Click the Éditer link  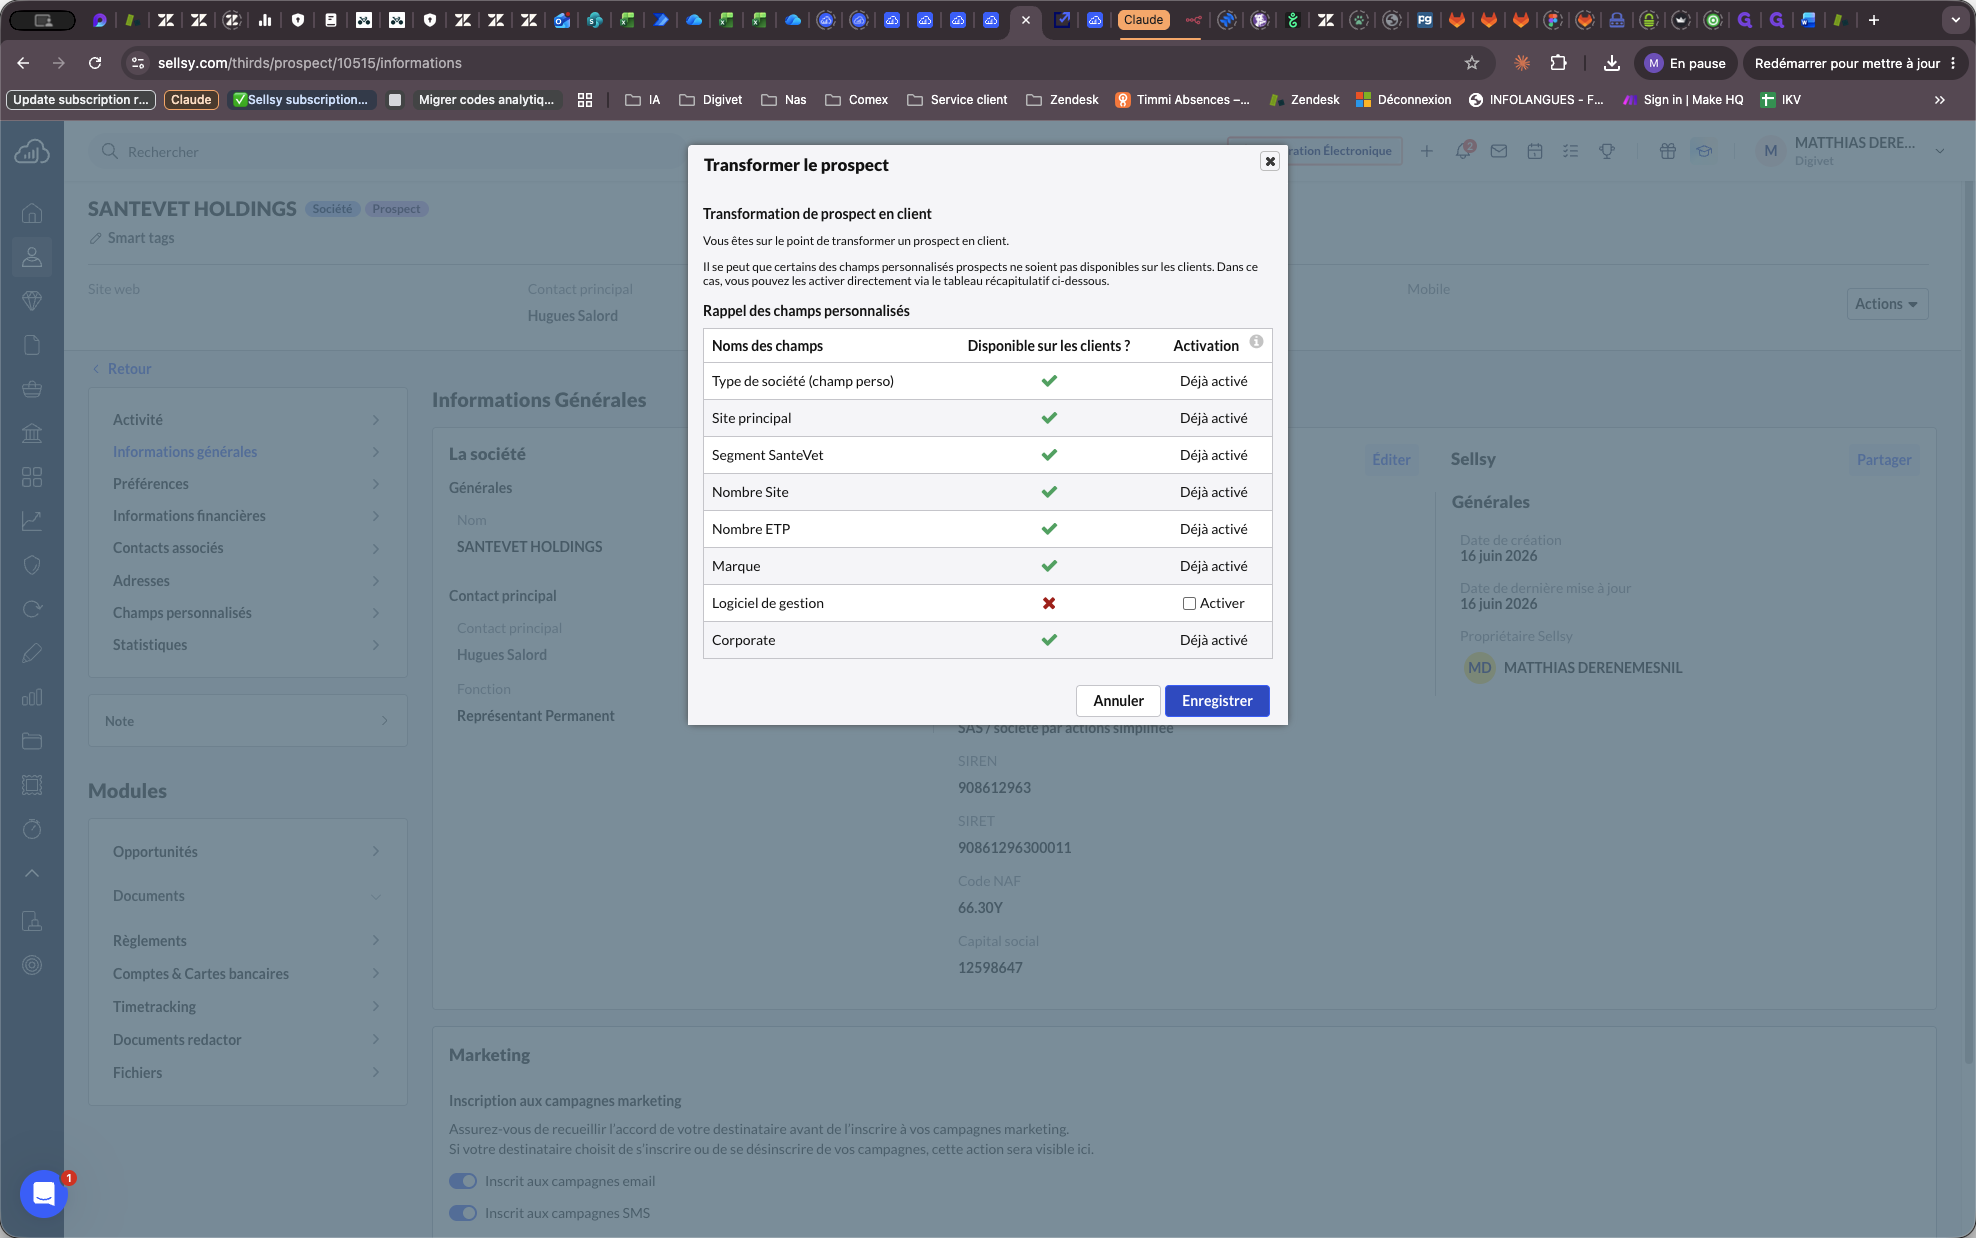click(1391, 460)
